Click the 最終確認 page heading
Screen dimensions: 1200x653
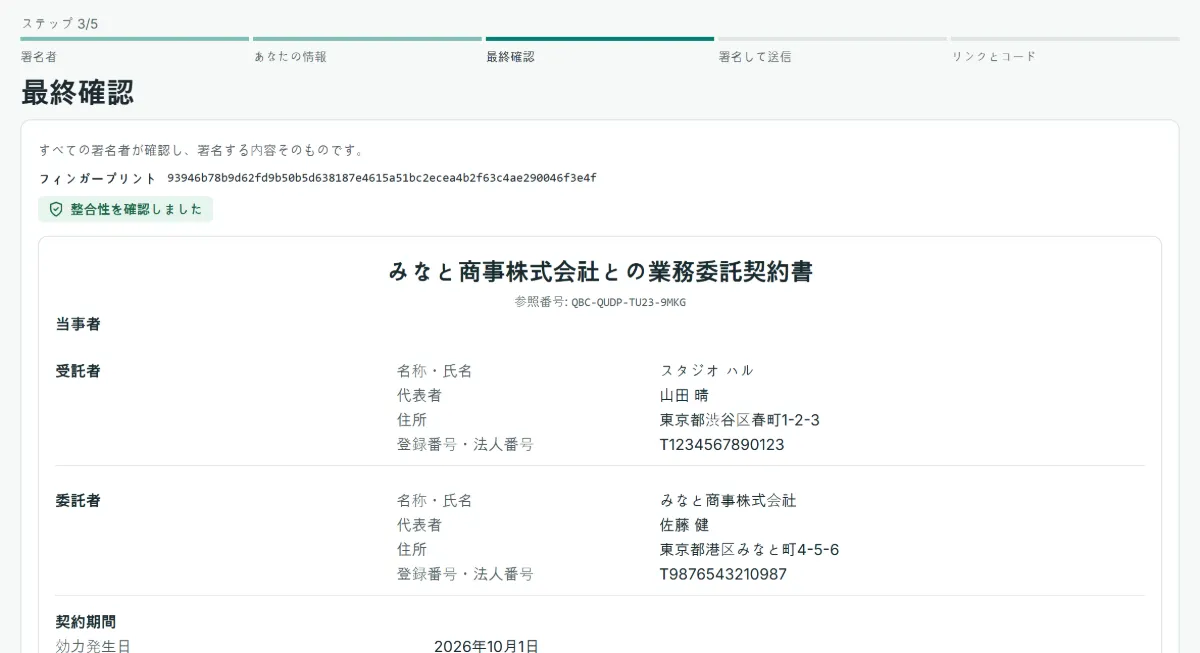78,93
